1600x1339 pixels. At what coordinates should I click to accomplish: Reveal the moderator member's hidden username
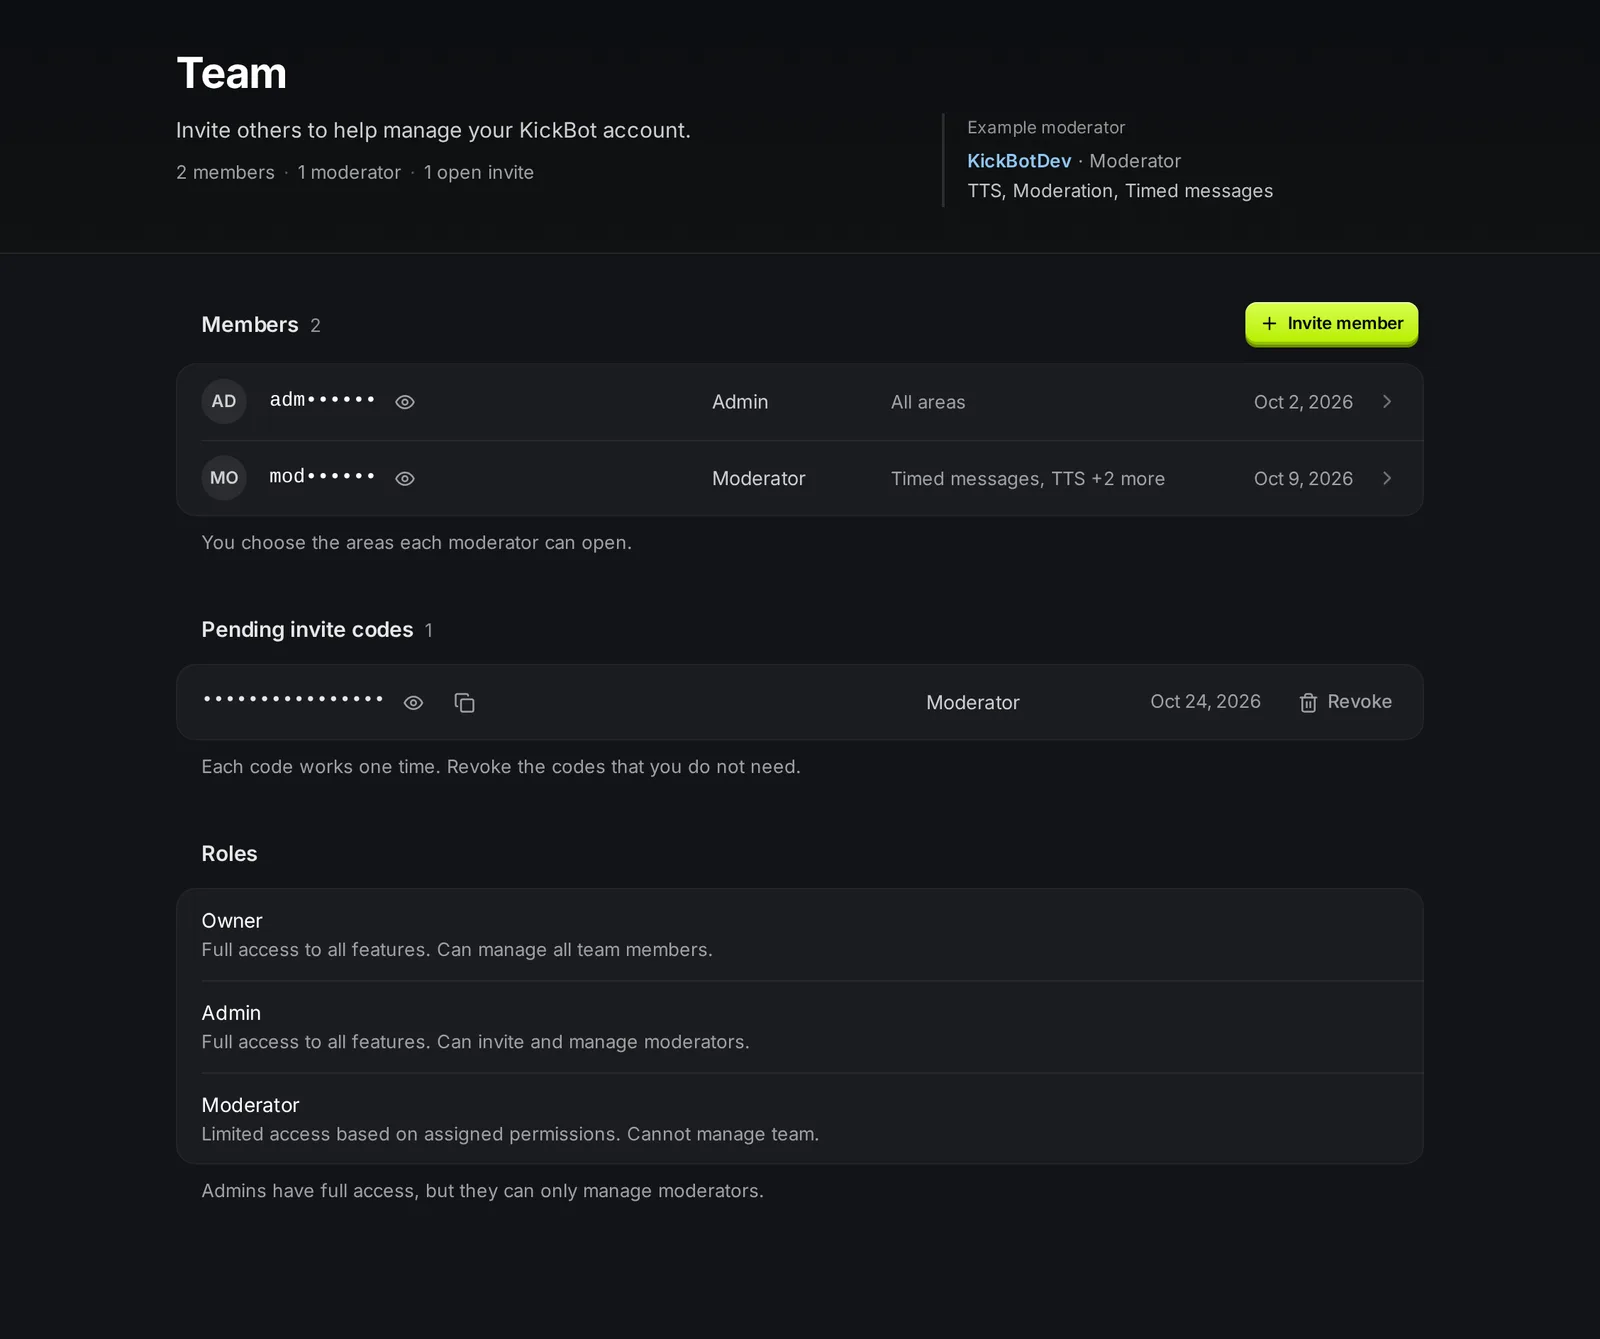point(405,479)
